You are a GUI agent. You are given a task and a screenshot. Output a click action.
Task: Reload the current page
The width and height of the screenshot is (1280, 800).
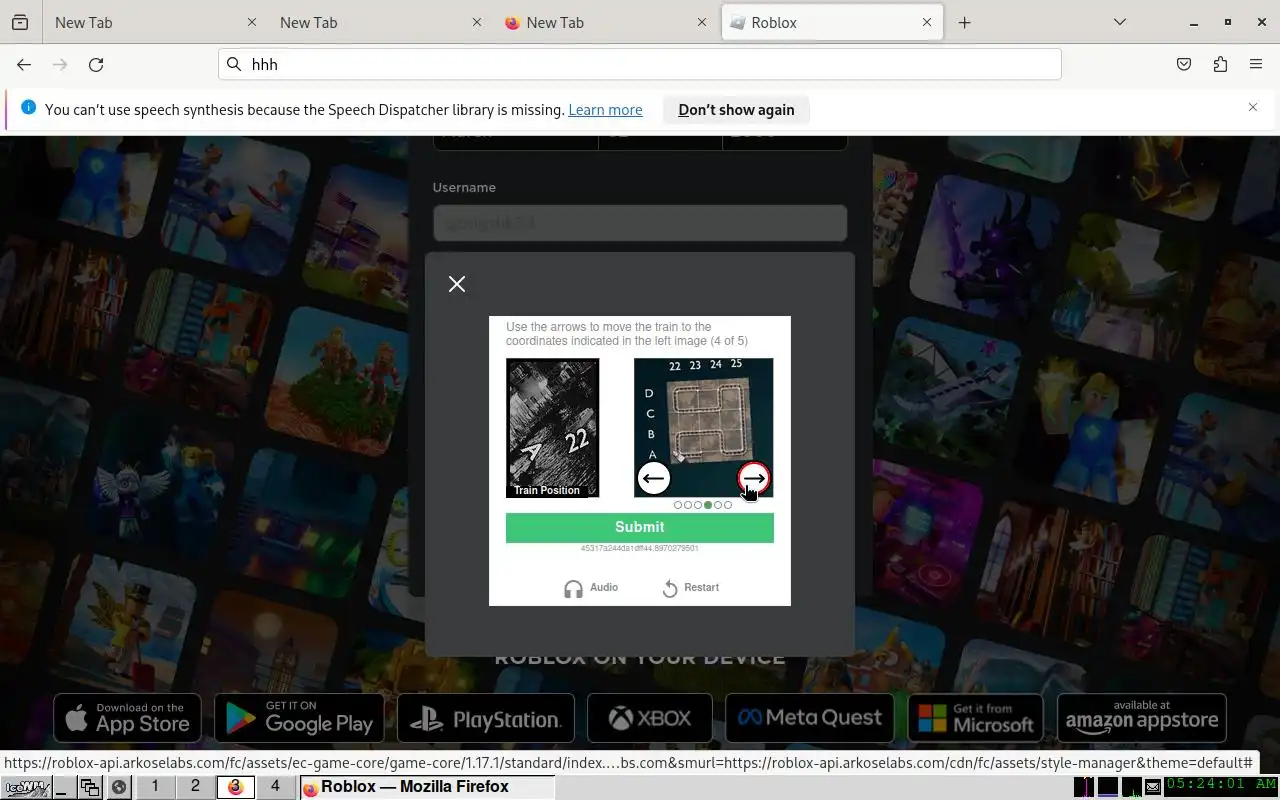tap(96, 64)
